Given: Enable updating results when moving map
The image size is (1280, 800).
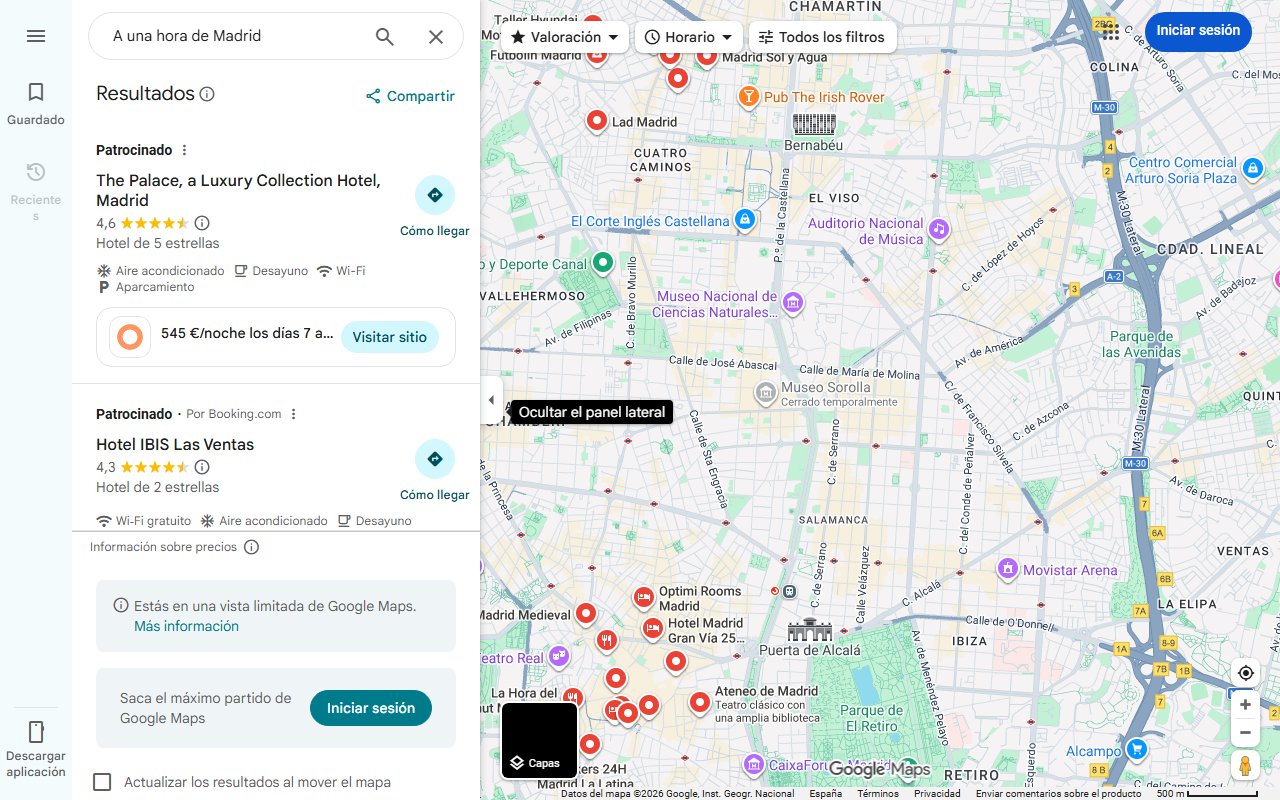Looking at the screenshot, I should 102,782.
